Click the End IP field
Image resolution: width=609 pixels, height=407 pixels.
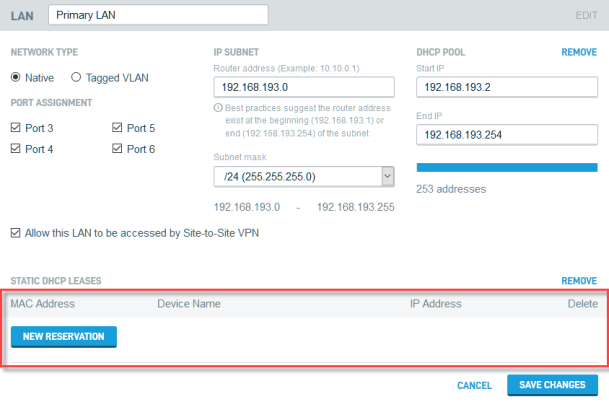(x=506, y=134)
